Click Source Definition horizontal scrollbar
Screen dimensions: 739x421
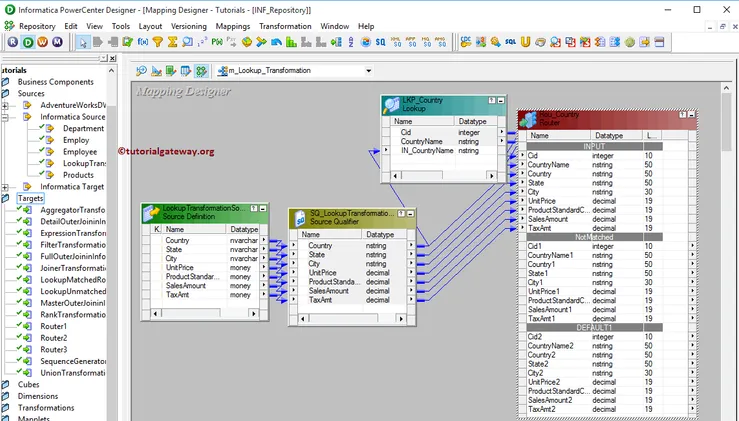[x=205, y=314]
